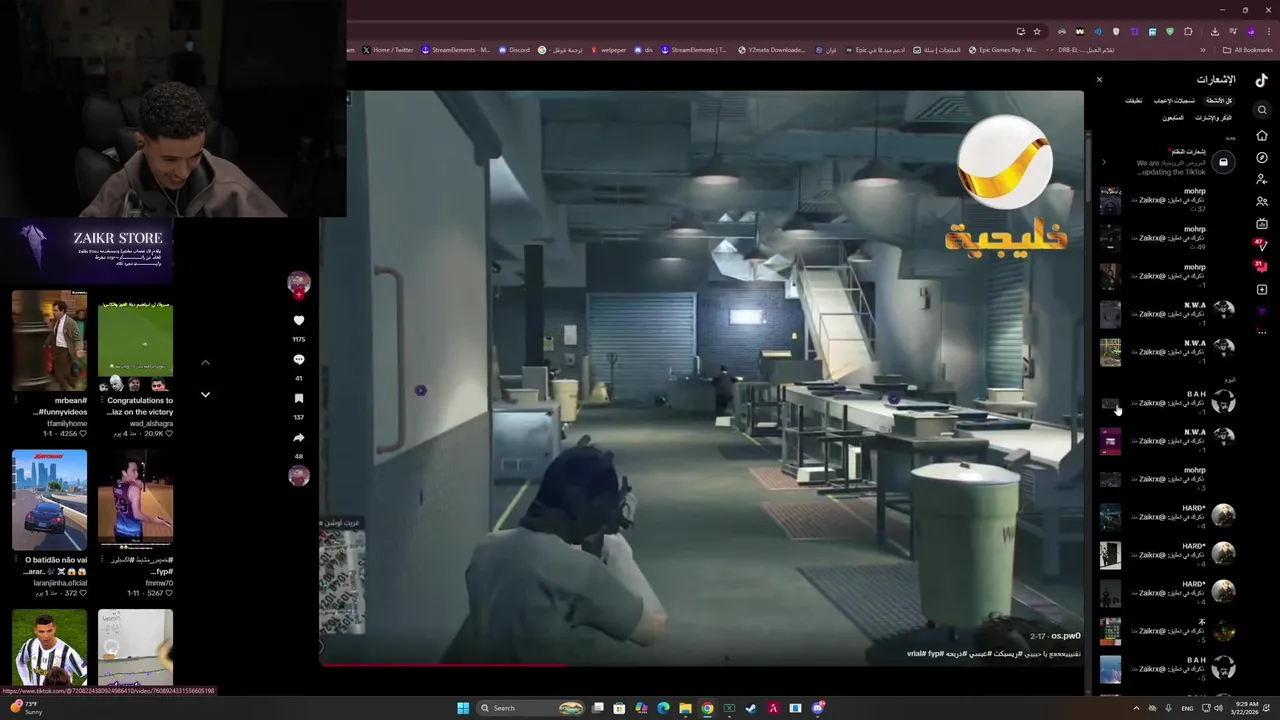Open the taskbar volume icon

click(1218, 708)
